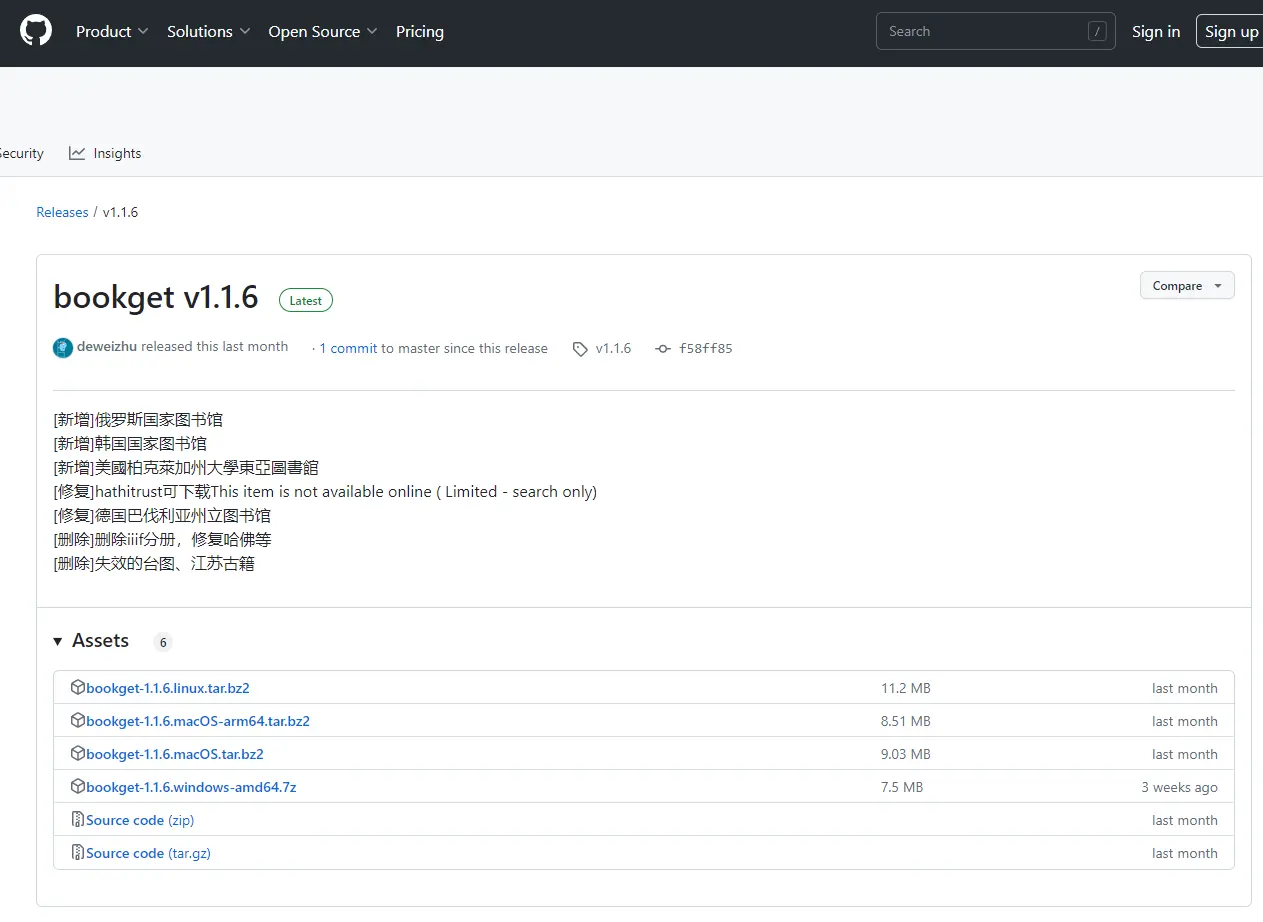1263x922 pixels.
Task: Click the Latest release badge
Action: tap(306, 300)
